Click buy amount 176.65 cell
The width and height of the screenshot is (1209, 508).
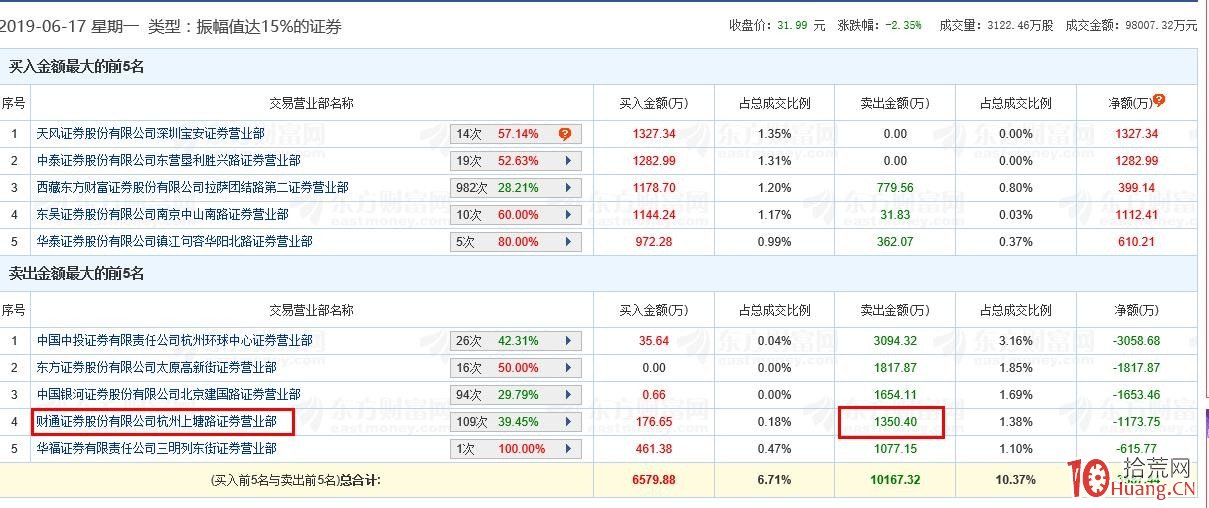(x=654, y=422)
